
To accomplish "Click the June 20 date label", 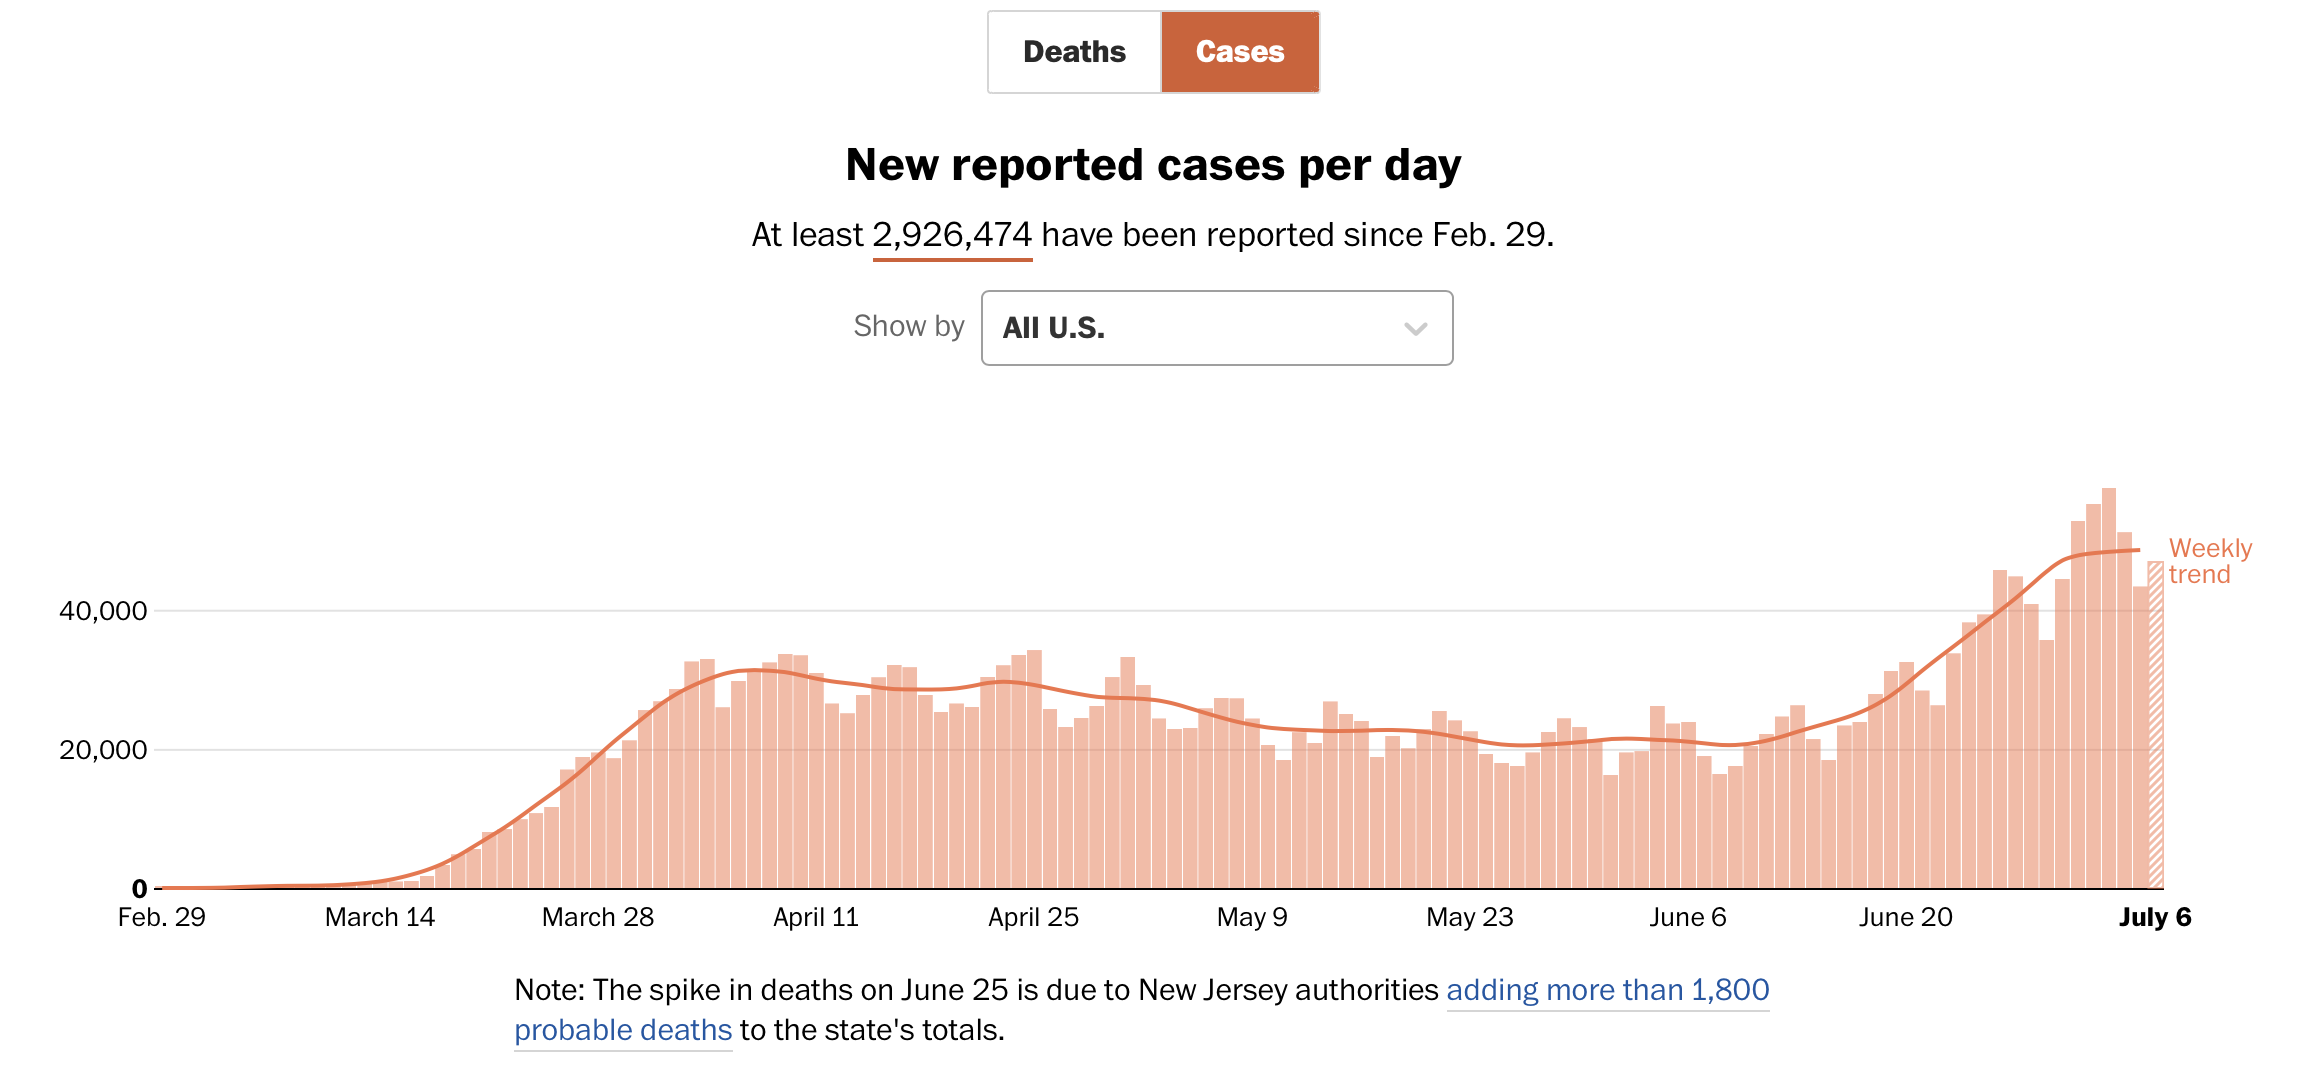I will pyautogui.click(x=1905, y=917).
